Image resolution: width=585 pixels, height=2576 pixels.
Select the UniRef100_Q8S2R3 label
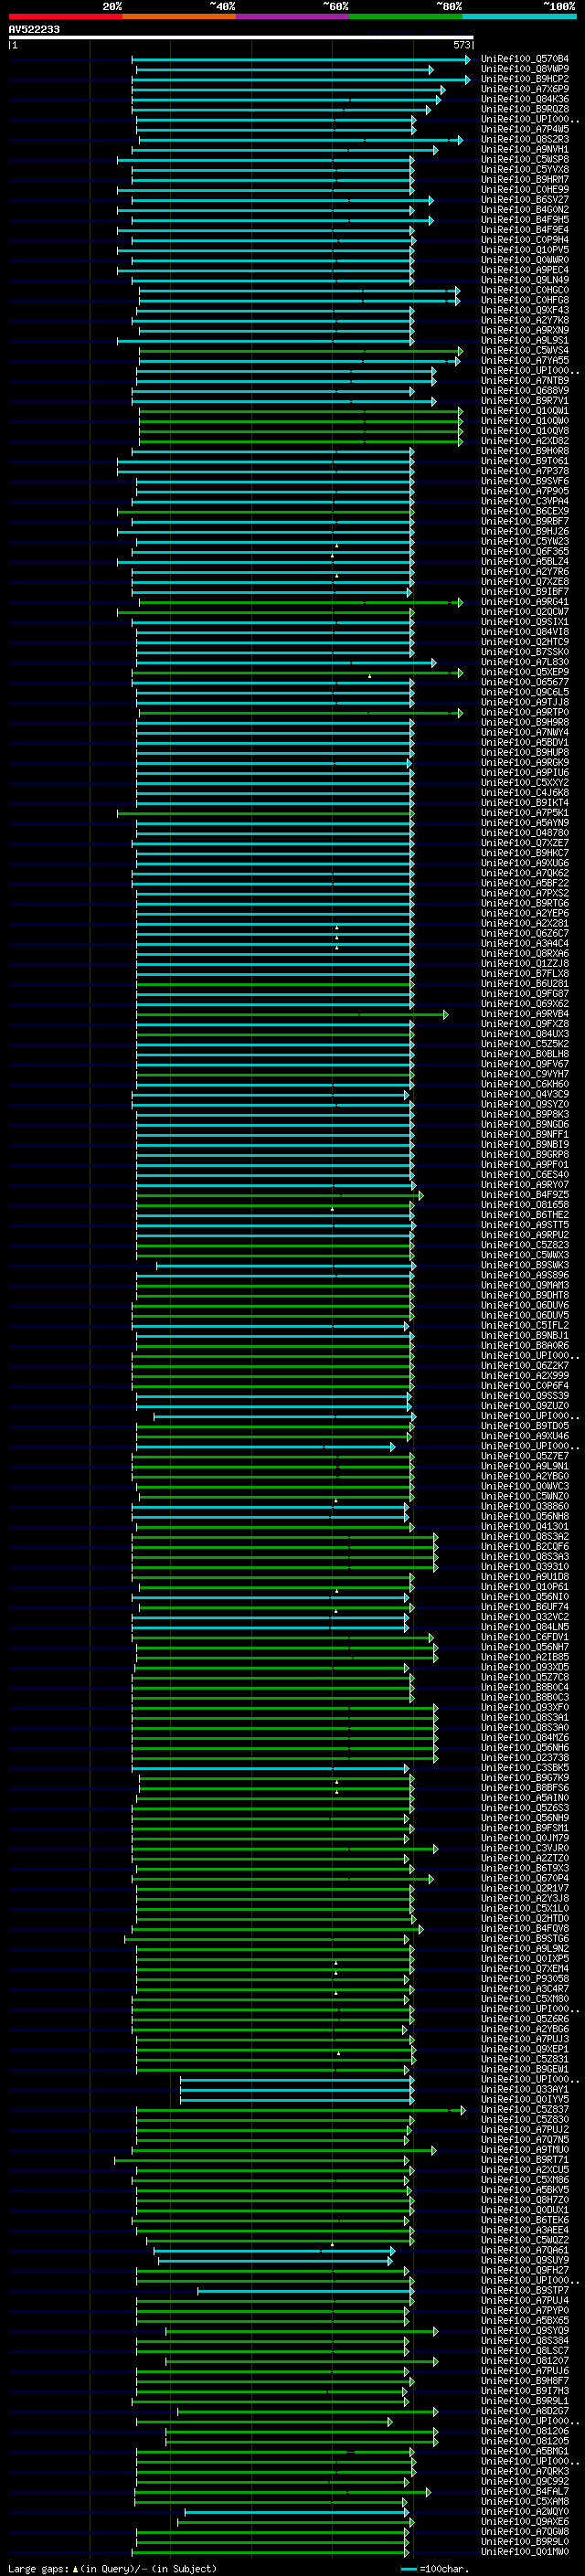[x=525, y=139]
